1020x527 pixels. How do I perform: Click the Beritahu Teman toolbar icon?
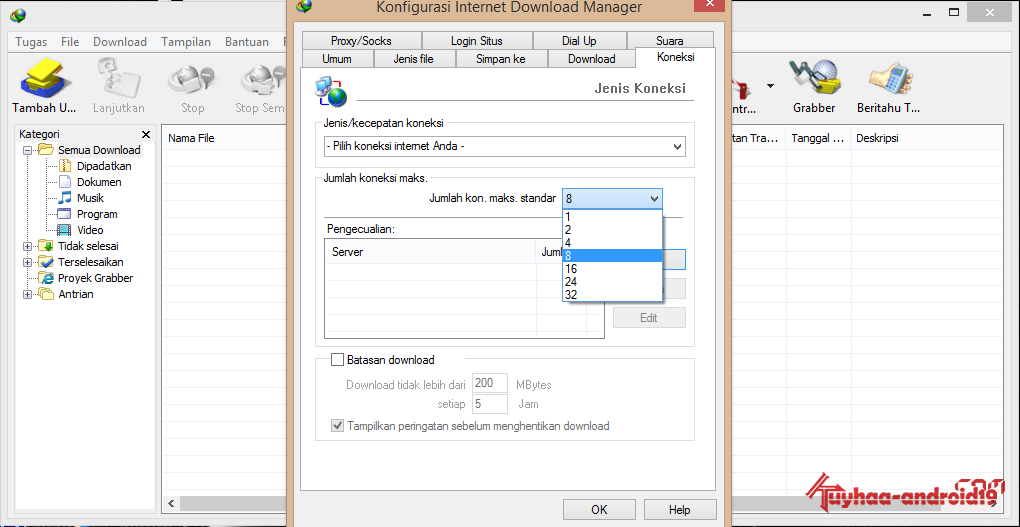(889, 79)
